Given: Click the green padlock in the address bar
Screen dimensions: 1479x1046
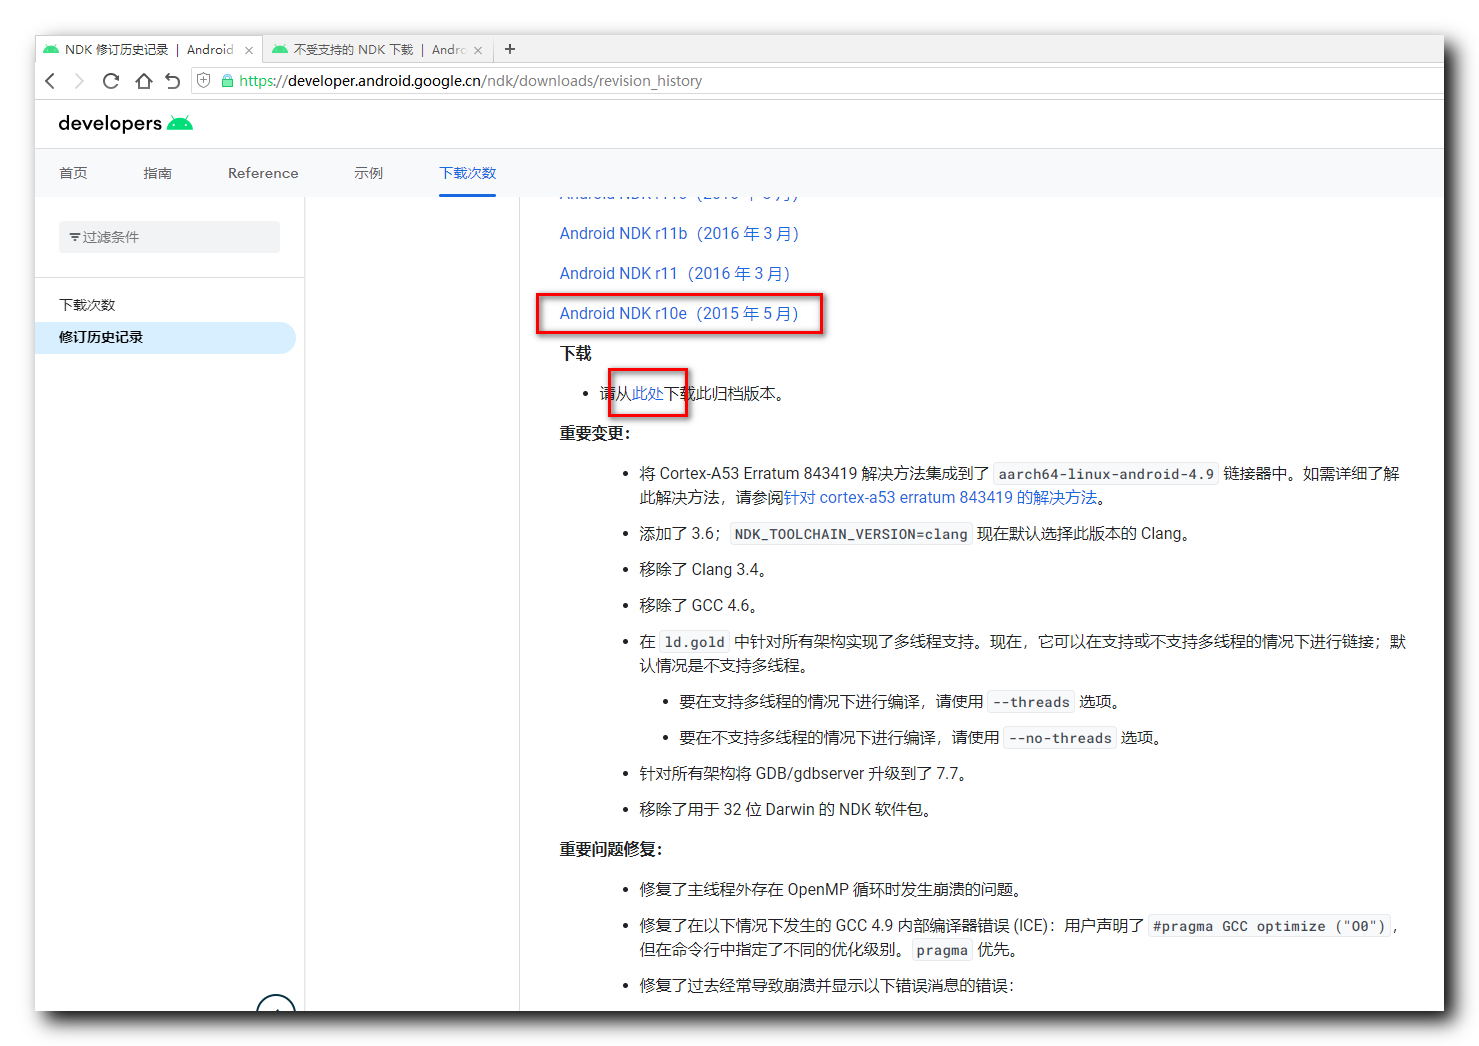Looking at the screenshot, I should coord(227,81).
